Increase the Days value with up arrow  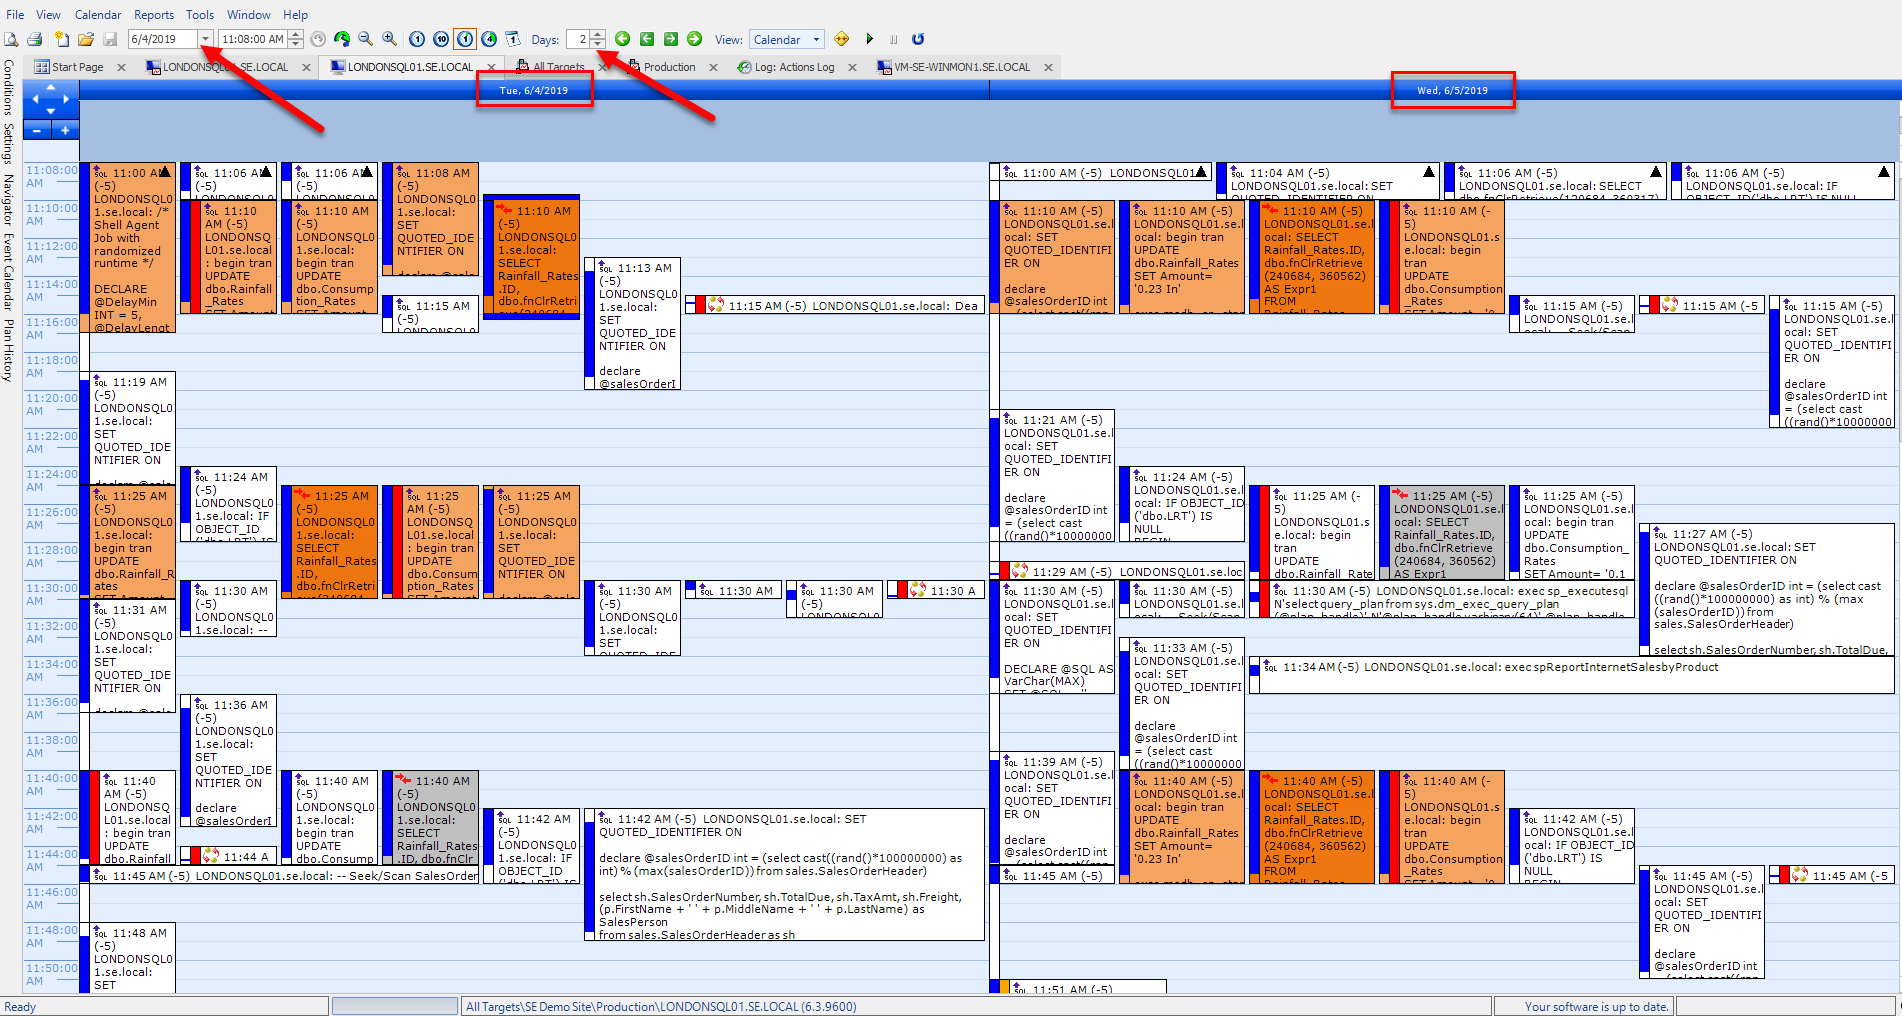tap(598, 35)
